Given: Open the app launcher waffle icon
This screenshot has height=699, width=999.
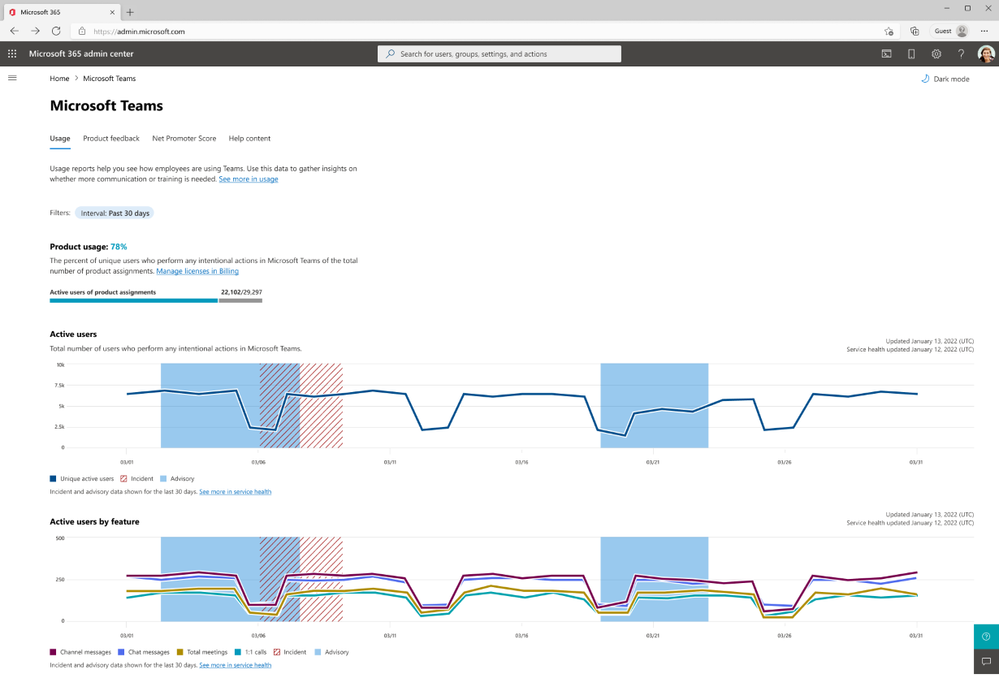Looking at the screenshot, I should tap(12, 54).
